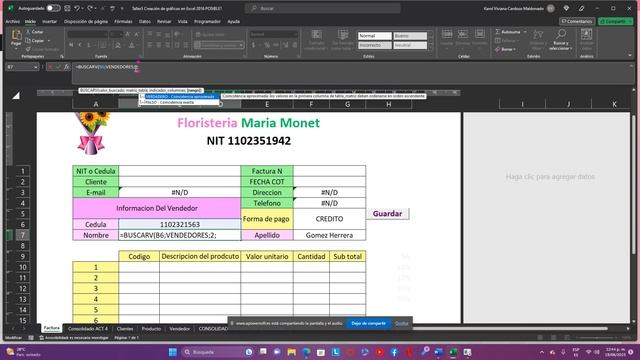Click the green Compartir button
This screenshot has height=360, width=640.
coord(616,21)
